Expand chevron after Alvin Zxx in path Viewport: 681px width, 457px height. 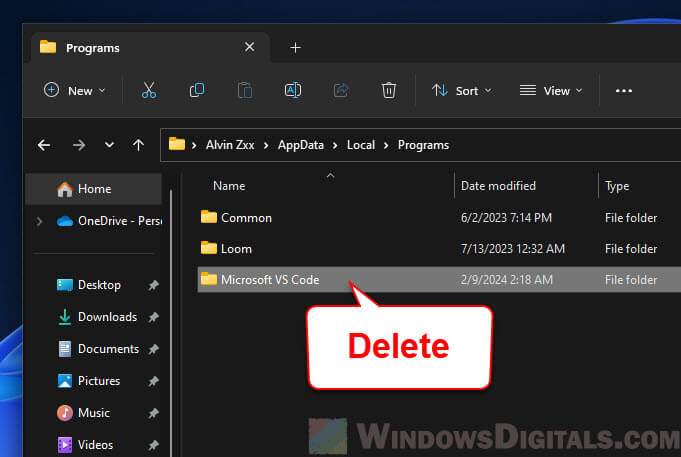point(266,146)
